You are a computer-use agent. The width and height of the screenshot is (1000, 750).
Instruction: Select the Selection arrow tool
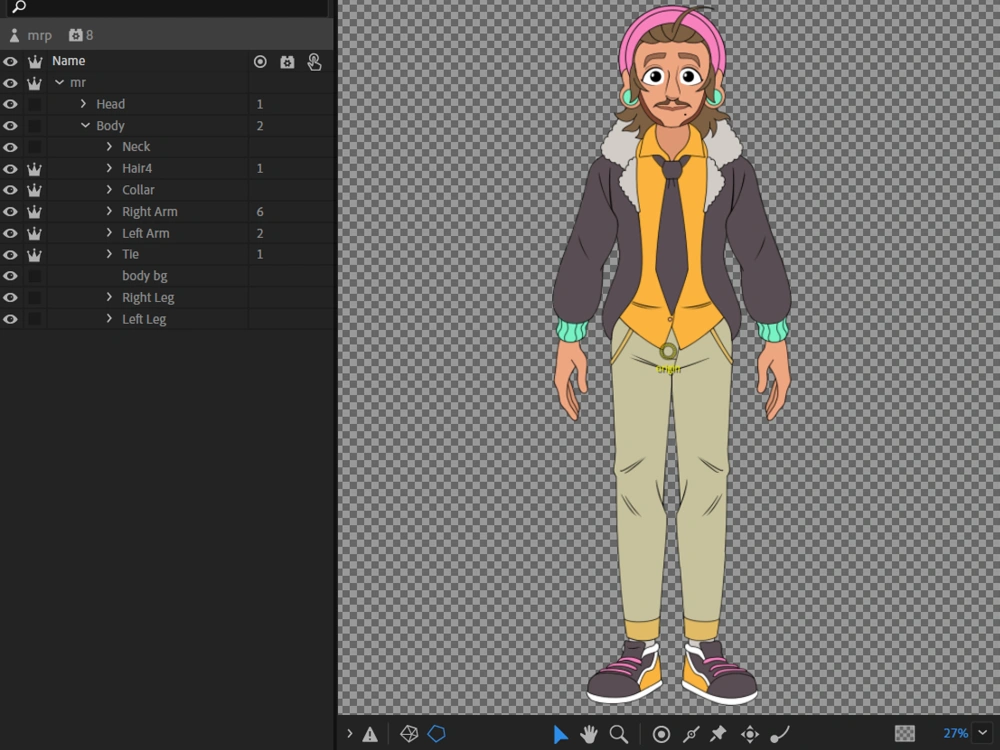pyautogui.click(x=561, y=733)
